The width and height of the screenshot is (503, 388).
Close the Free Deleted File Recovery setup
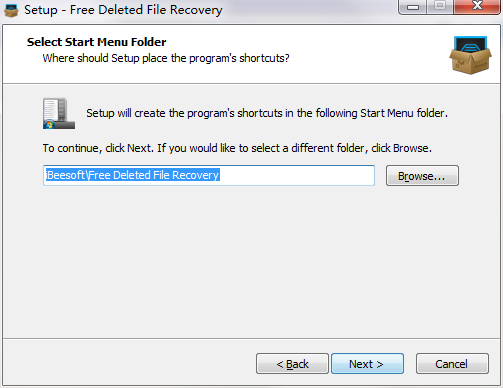[x=477, y=6]
